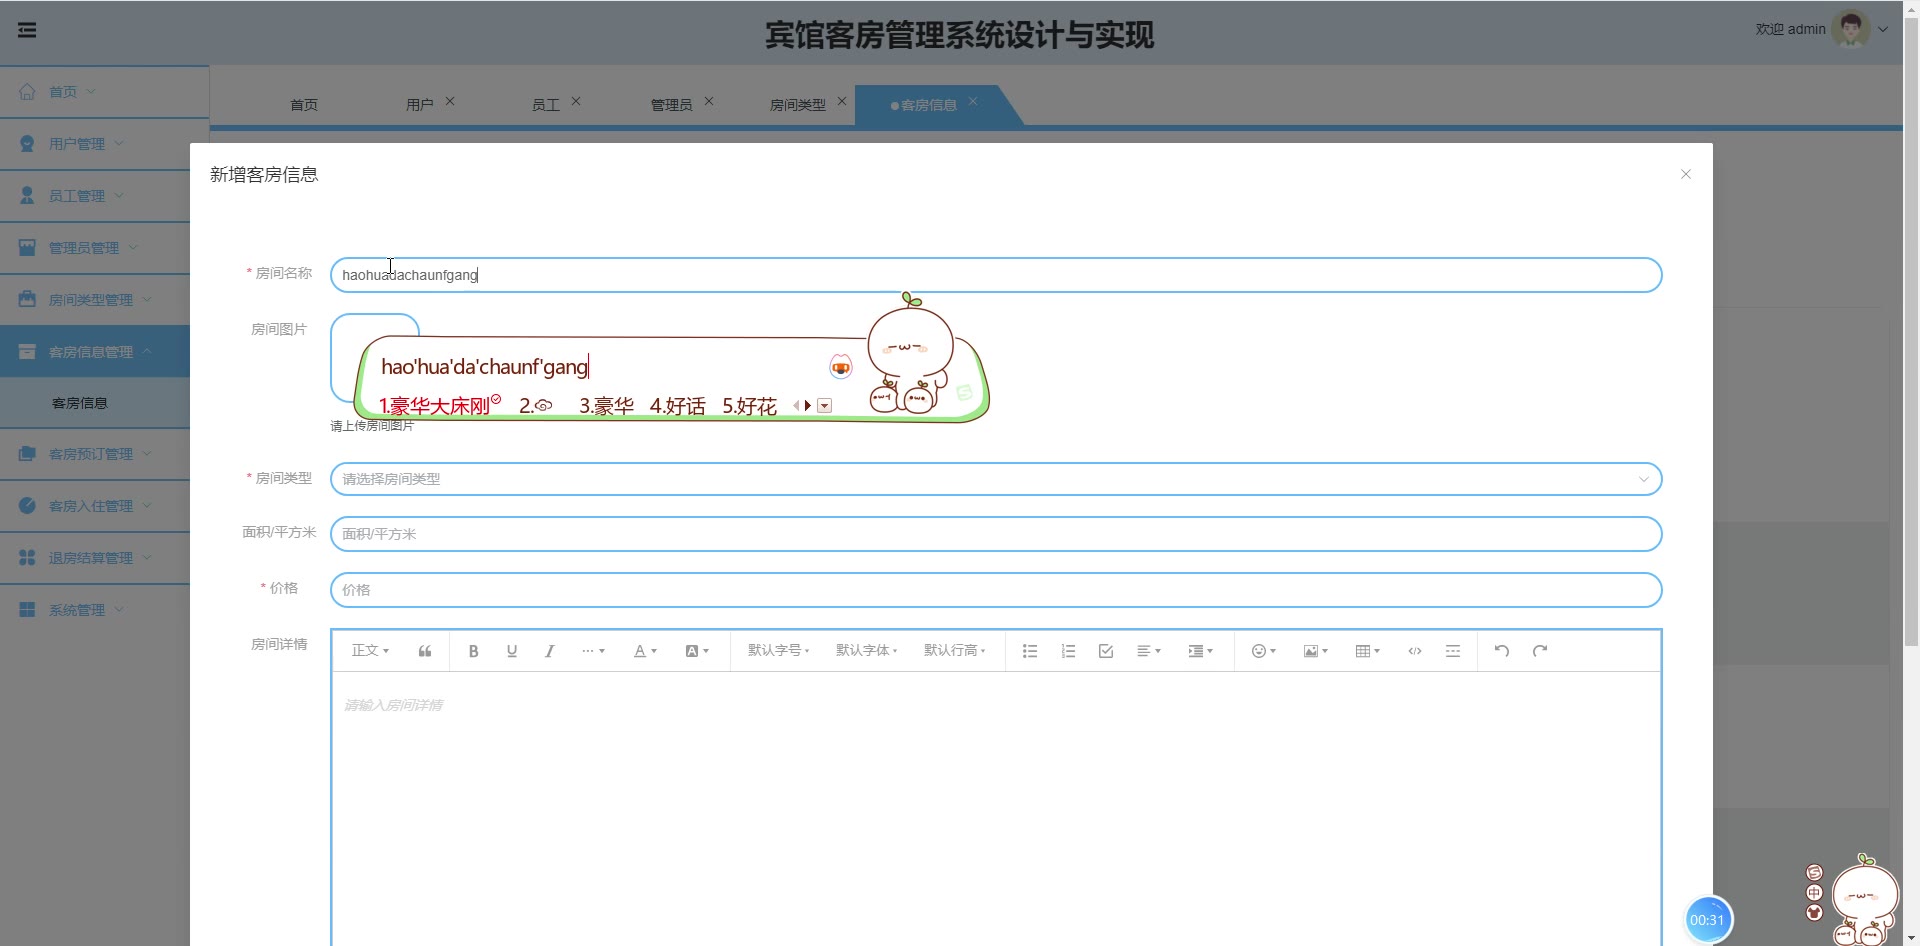1920x946 pixels.
Task: Insert a numbered list
Action: 1068,651
